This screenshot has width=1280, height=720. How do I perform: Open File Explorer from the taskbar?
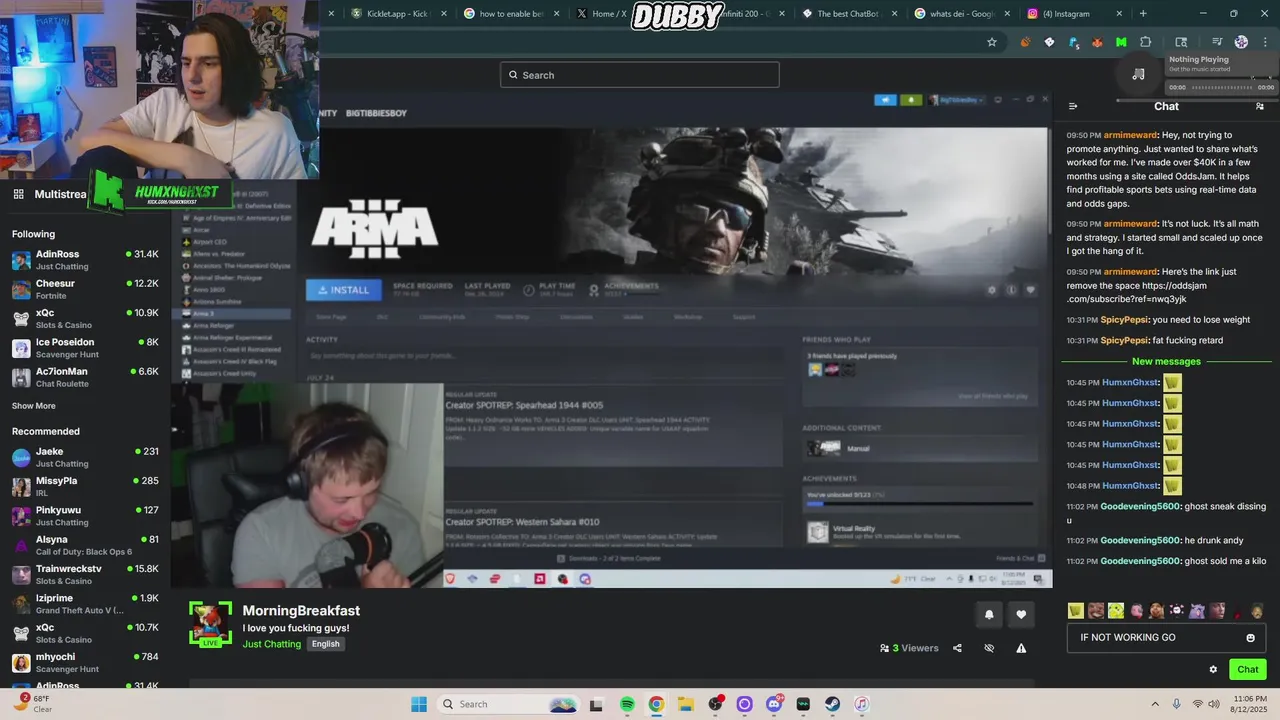[686, 704]
